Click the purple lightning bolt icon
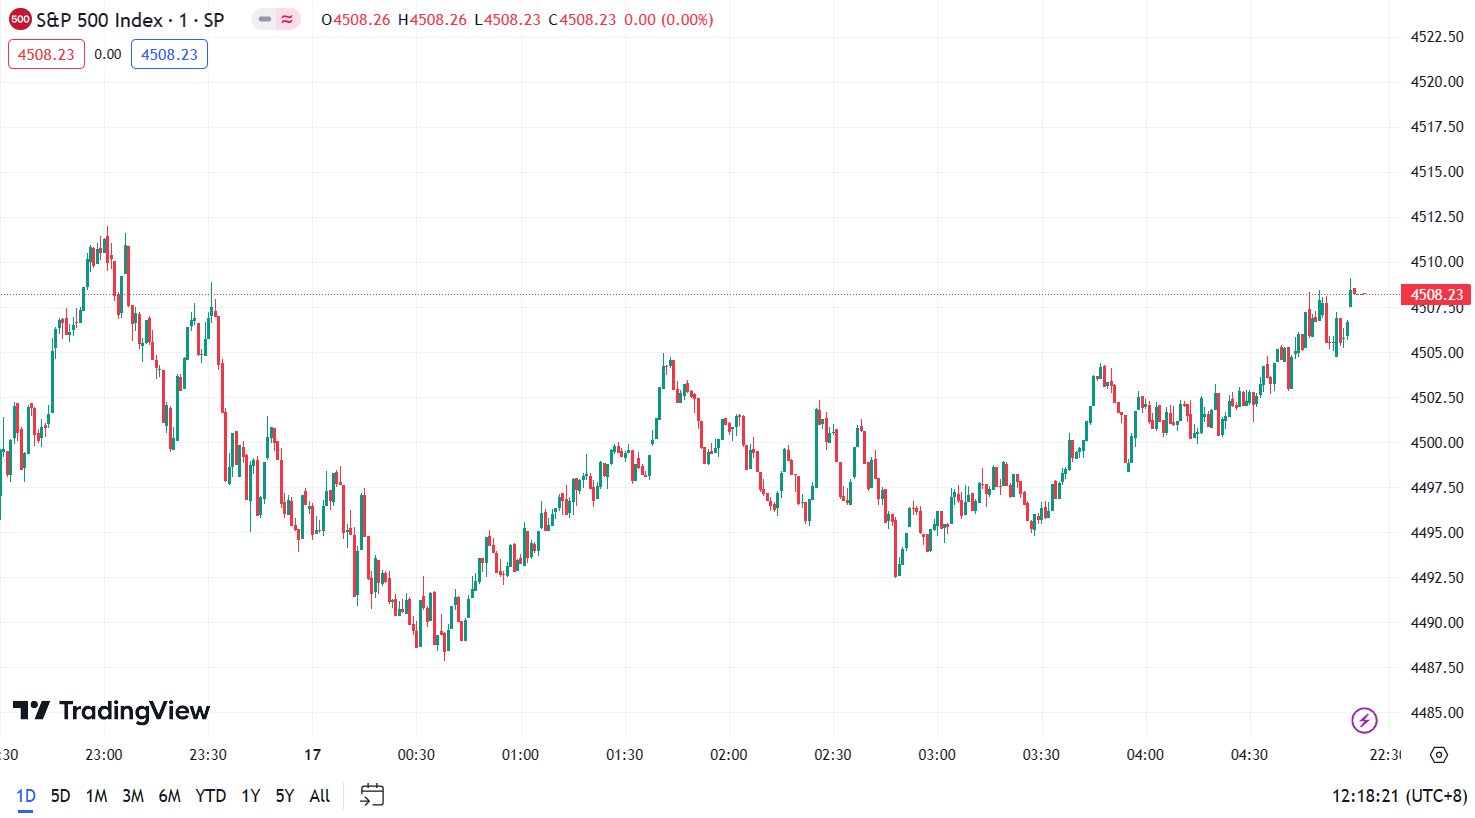 pyautogui.click(x=1364, y=720)
